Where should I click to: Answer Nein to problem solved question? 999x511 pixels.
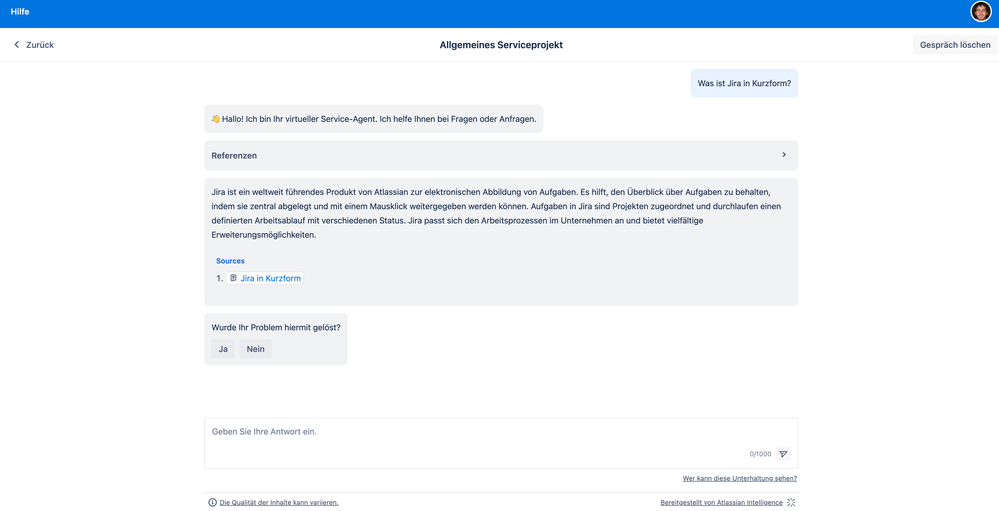click(x=255, y=349)
